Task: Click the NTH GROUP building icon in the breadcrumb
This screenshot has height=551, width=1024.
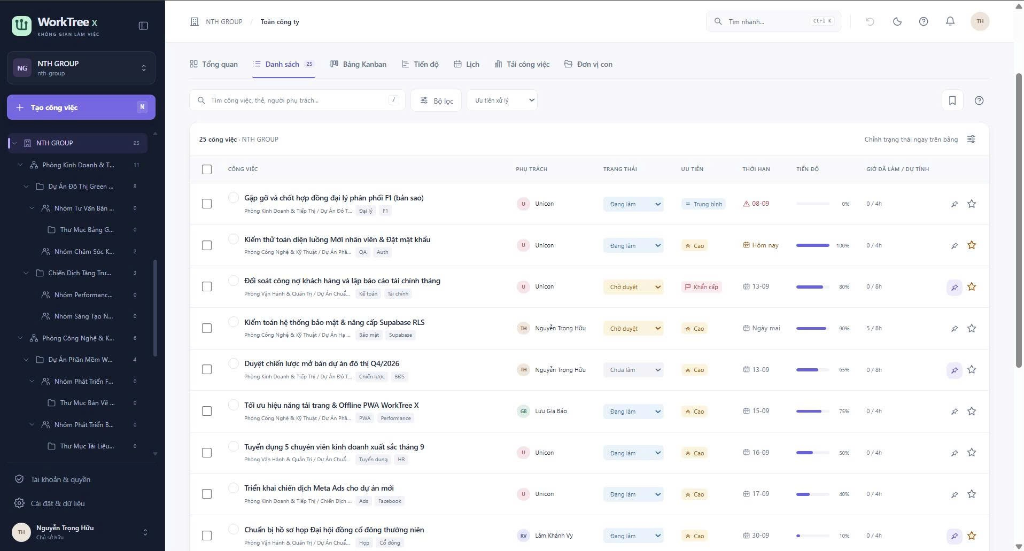Action: 194,22
